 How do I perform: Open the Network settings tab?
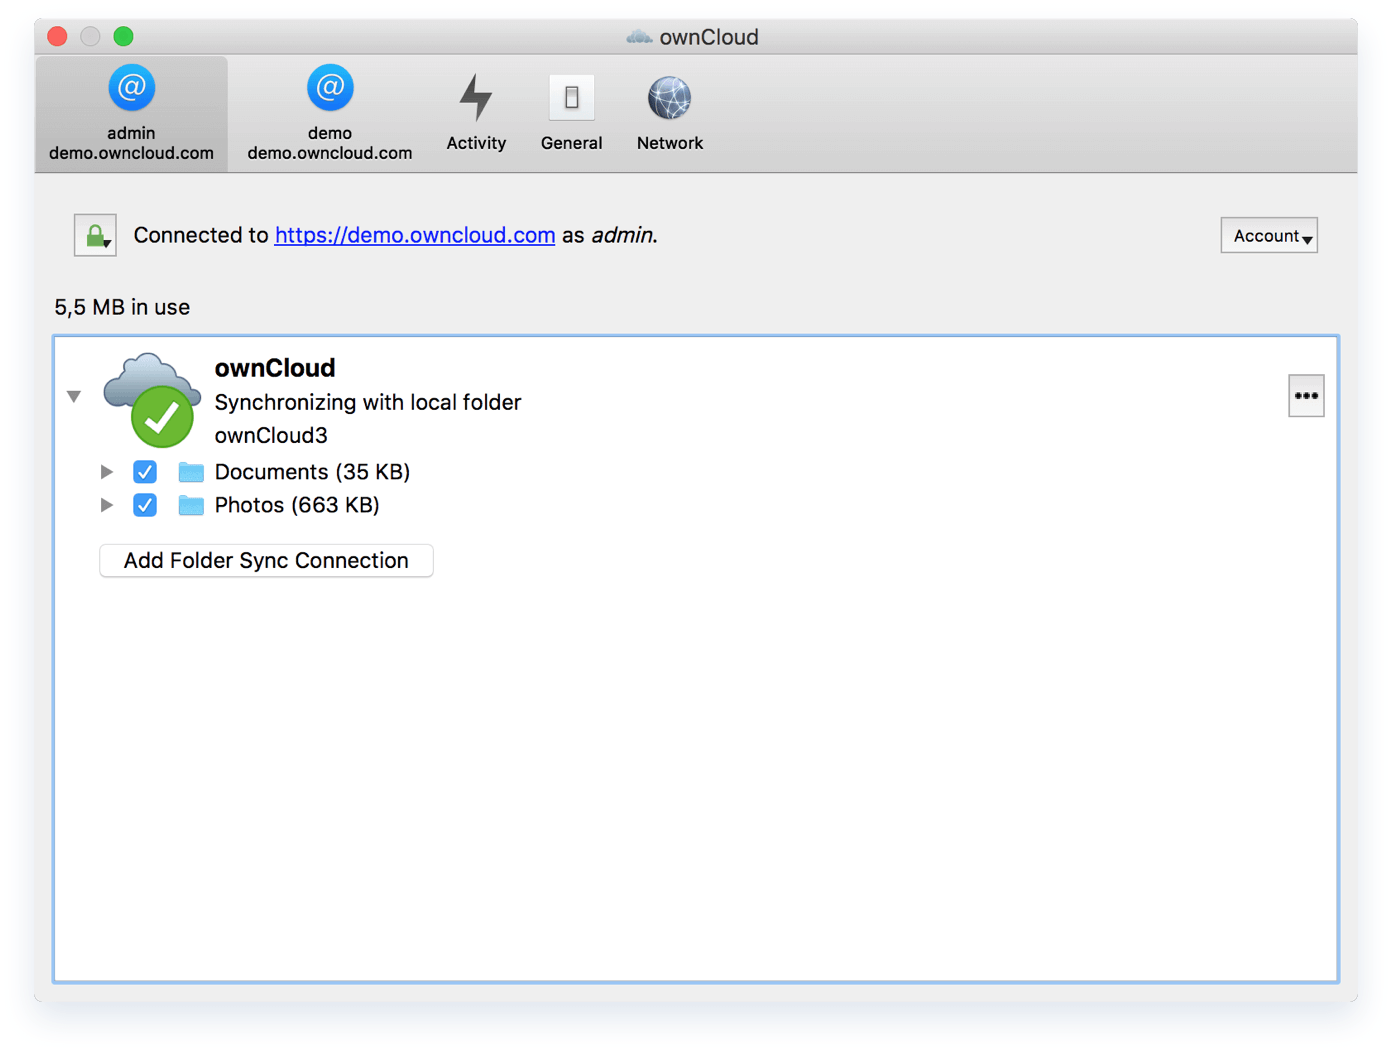pos(670,113)
